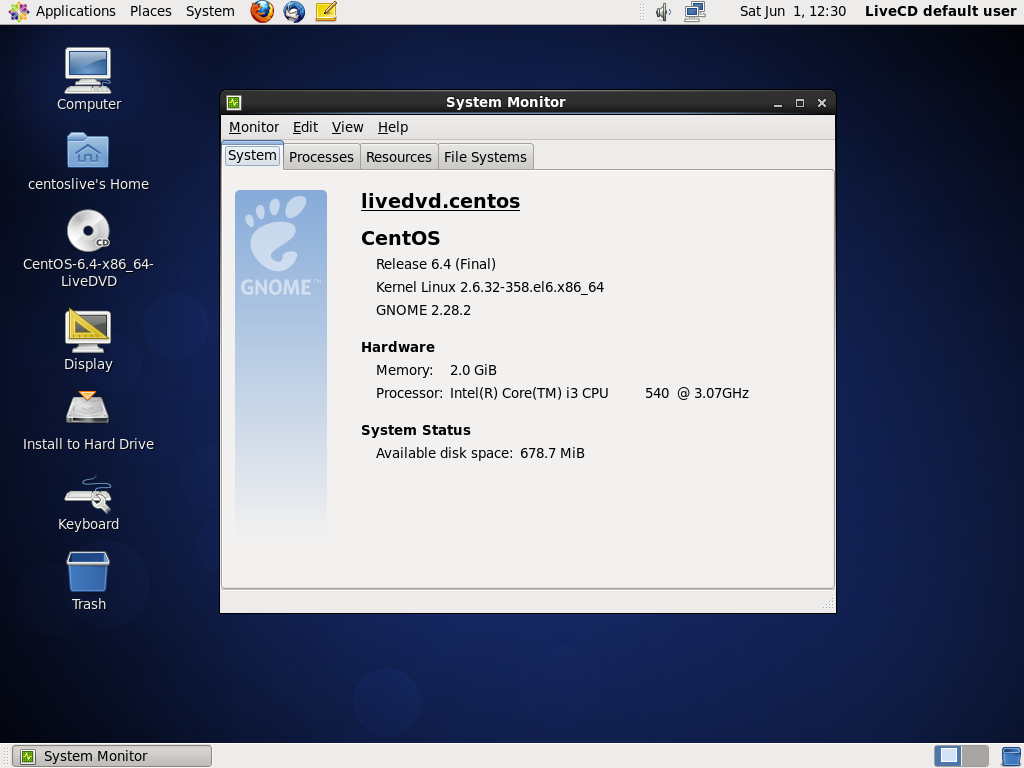Screen dimensions: 1024x768
Task: Switch to the second workspace
Action: coord(975,756)
